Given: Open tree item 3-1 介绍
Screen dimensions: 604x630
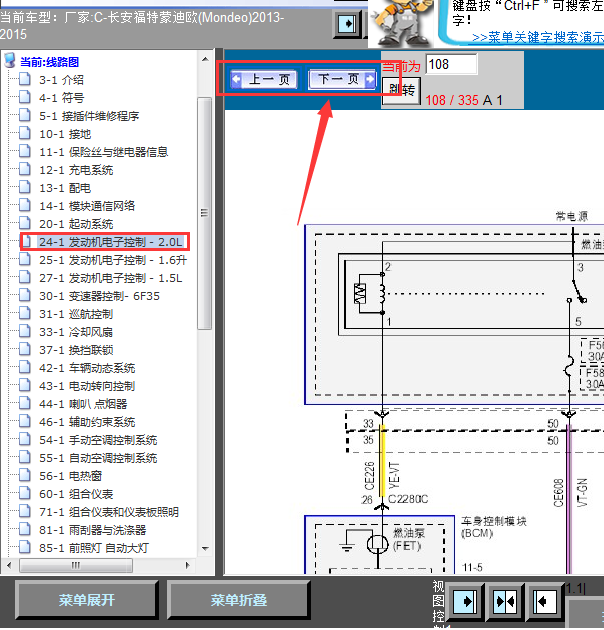Looking at the screenshot, I should [61, 80].
